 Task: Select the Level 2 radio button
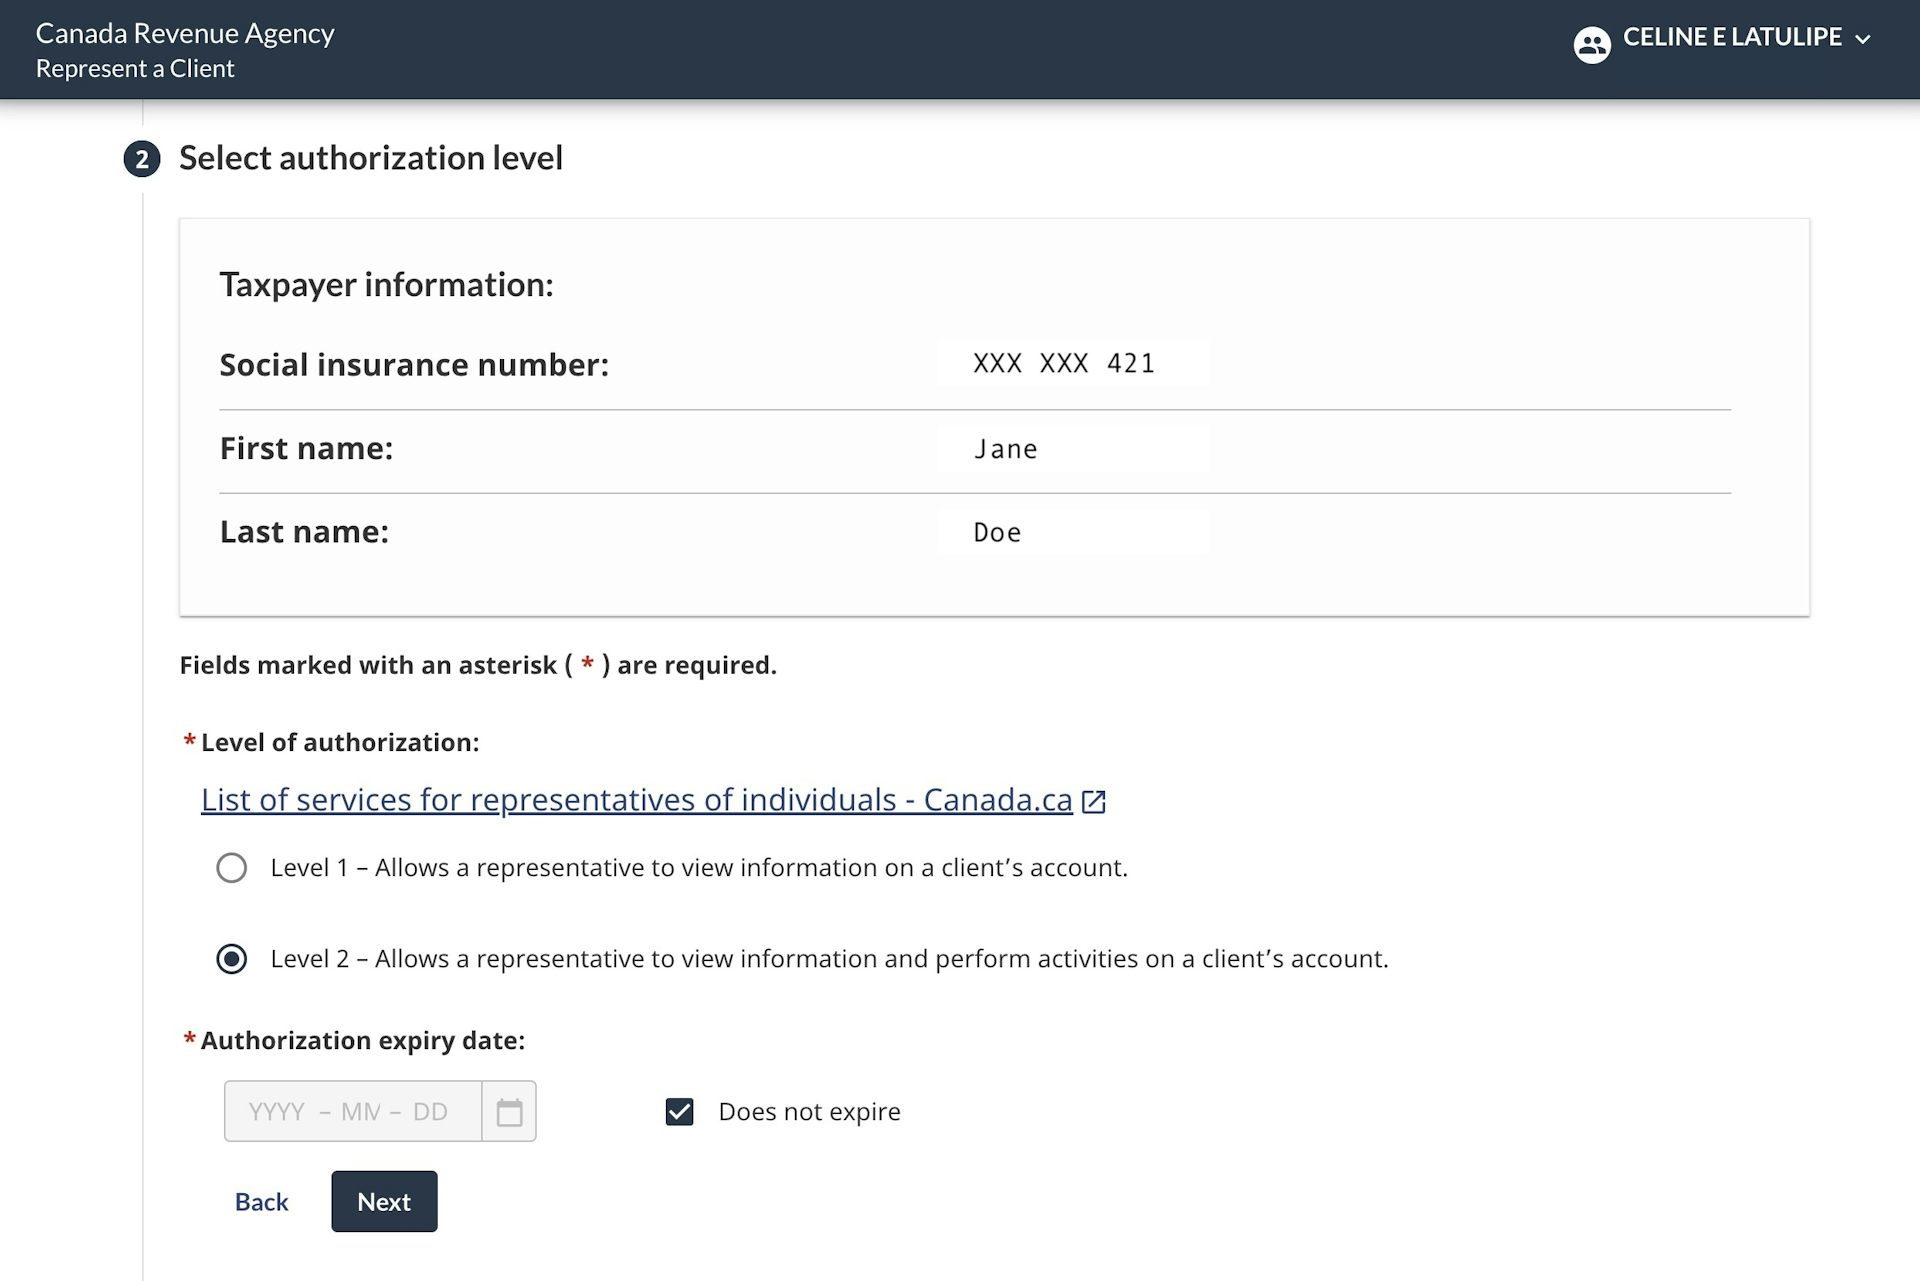click(232, 959)
